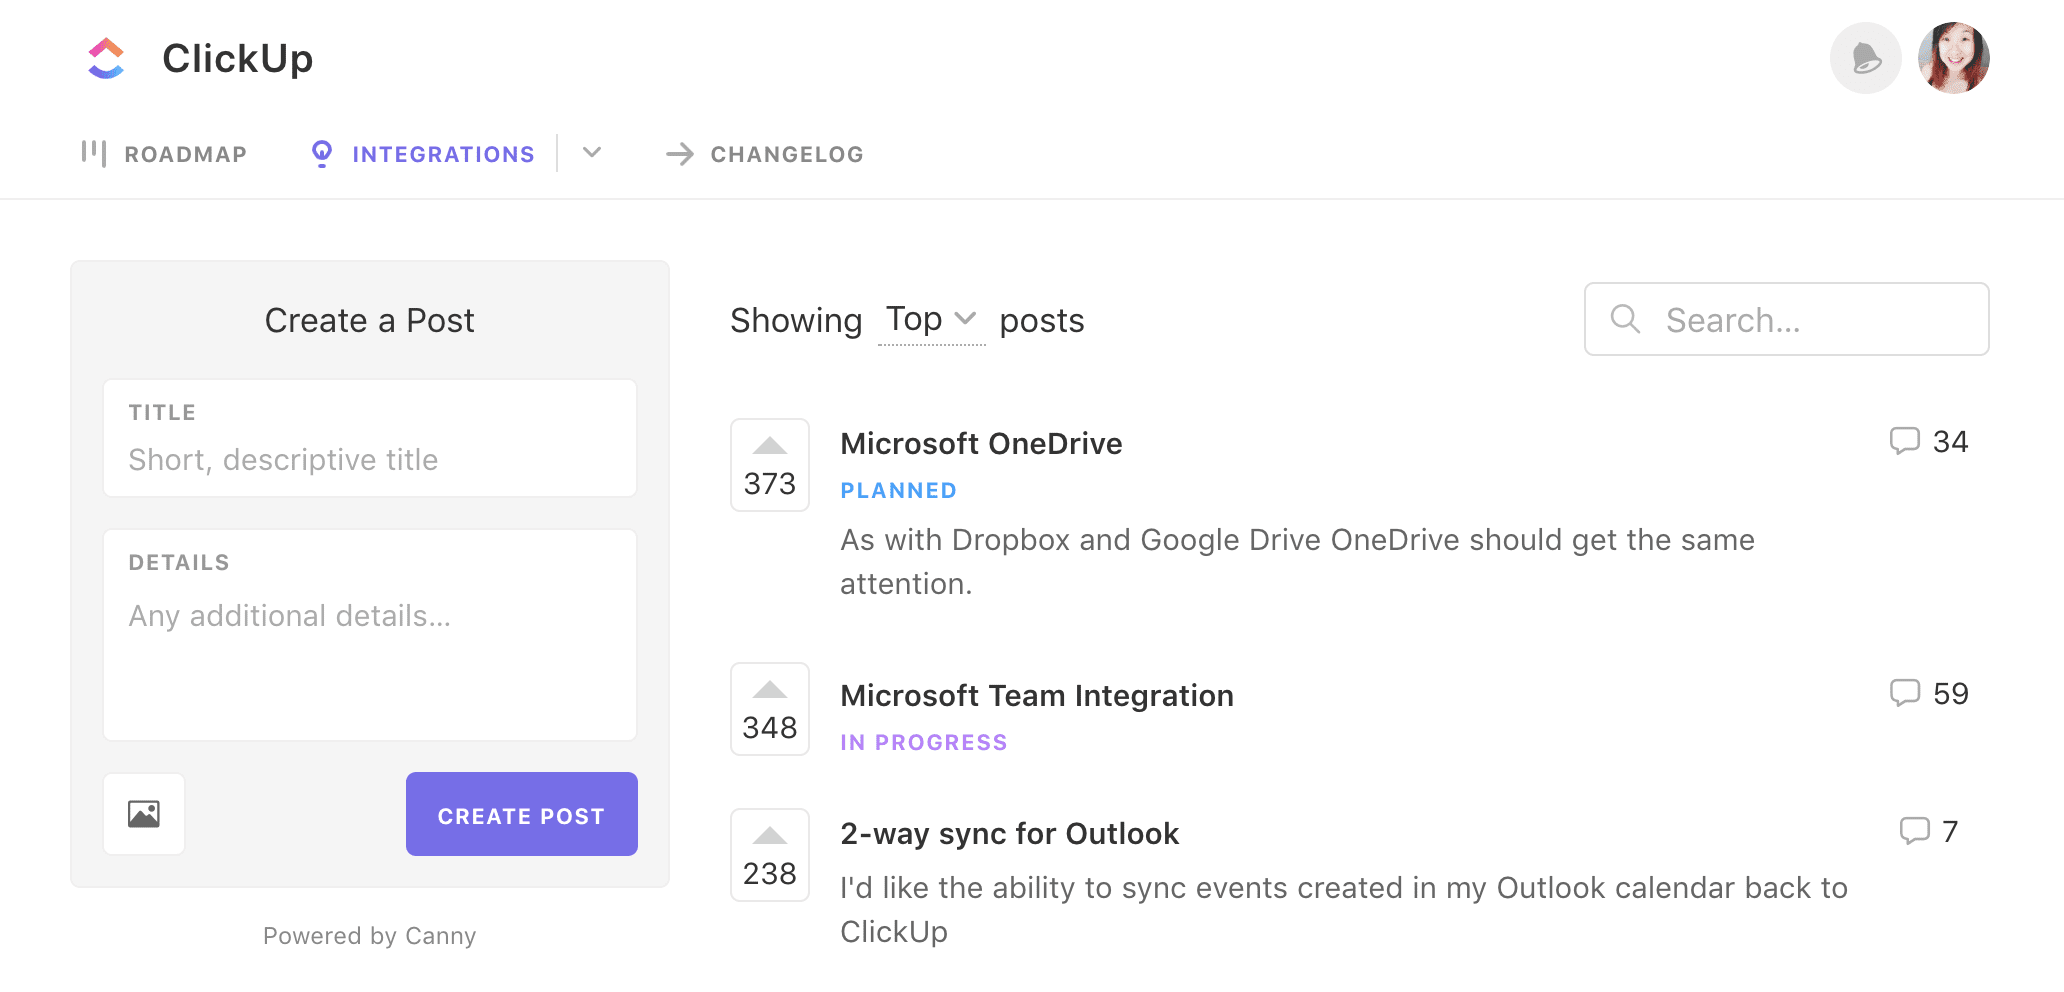Focus the Details text area

370,635
